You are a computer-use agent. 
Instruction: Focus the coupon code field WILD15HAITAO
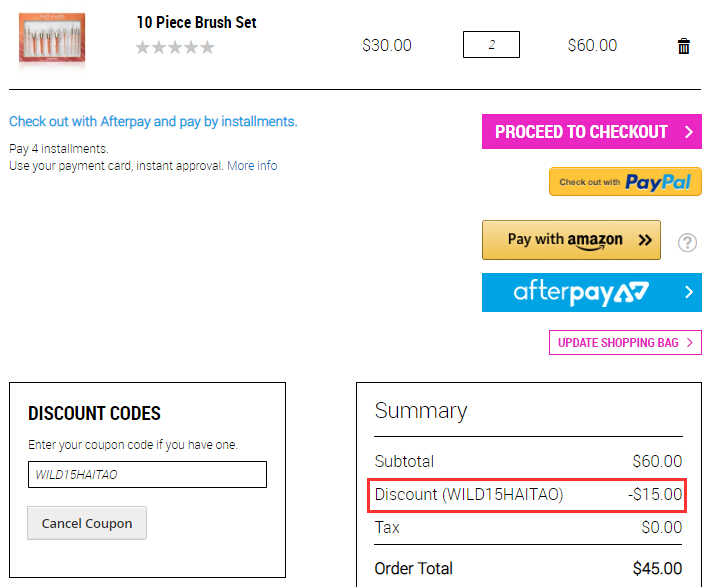tap(147, 474)
